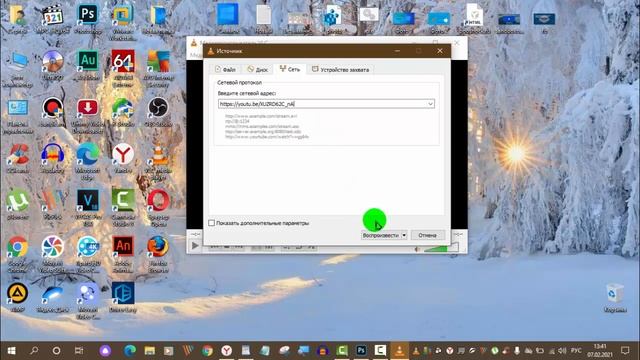Image resolution: width=640 pixels, height=360 pixels.
Task: Open File Explorer from the taskbar
Action: [149, 351]
